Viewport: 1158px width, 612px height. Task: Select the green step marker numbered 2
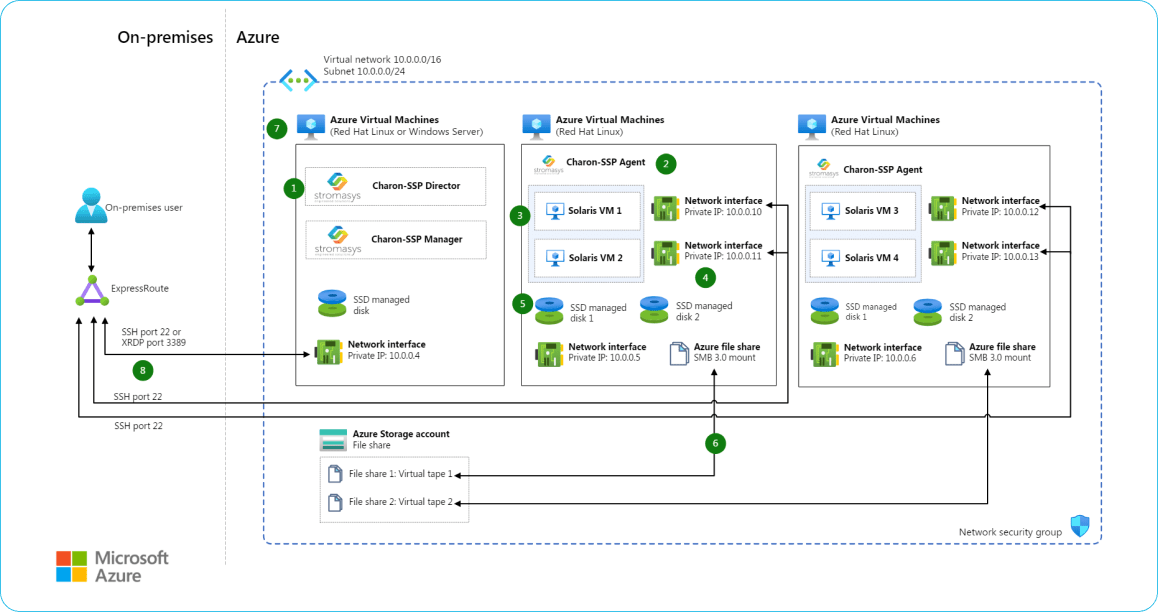point(666,163)
